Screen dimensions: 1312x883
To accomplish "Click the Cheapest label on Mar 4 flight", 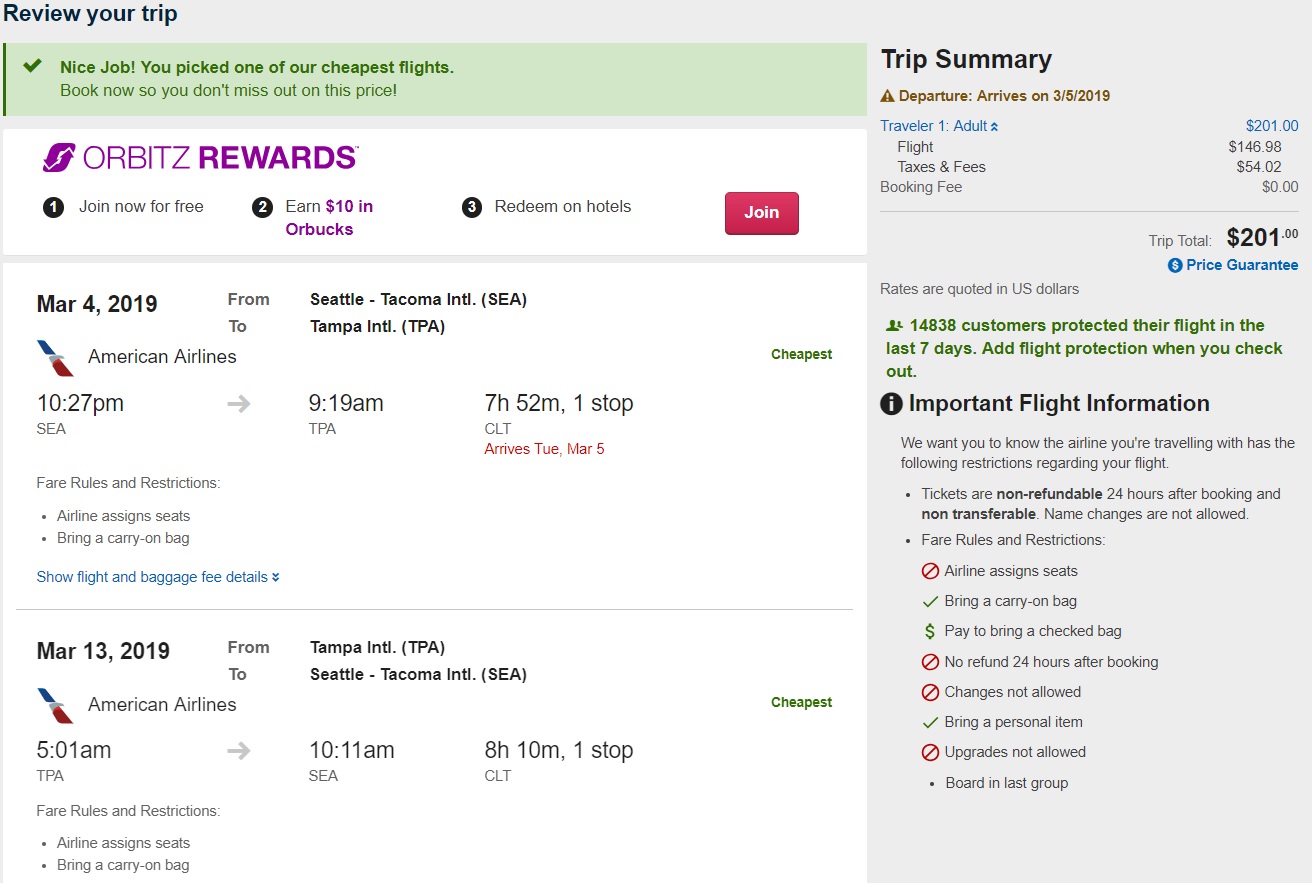I will point(801,354).
